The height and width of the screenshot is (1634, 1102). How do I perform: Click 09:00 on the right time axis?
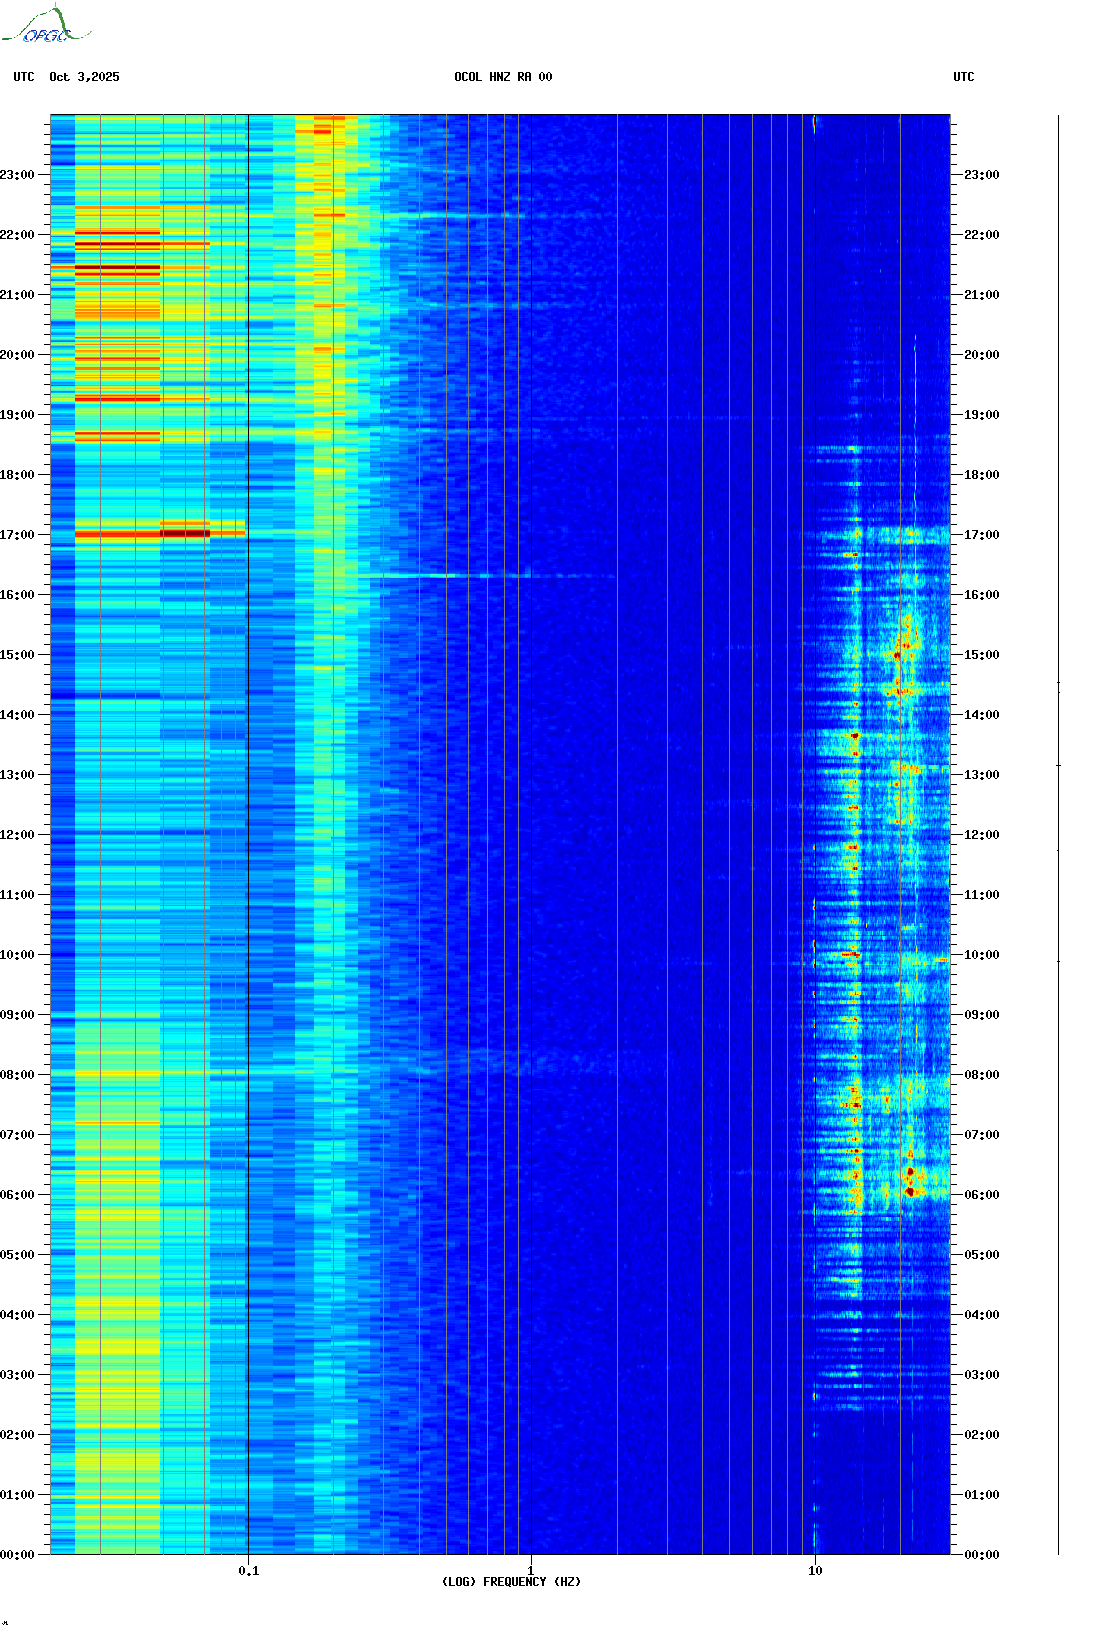(x=981, y=1015)
